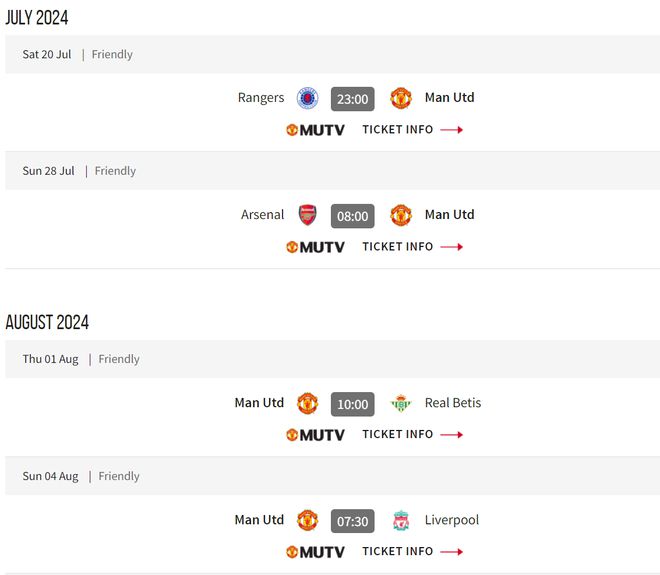Viewport: 660px width, 575px height.
Task: Click Man Utd crest in Arsenal fixture
Action: click(x=401, y=215)
